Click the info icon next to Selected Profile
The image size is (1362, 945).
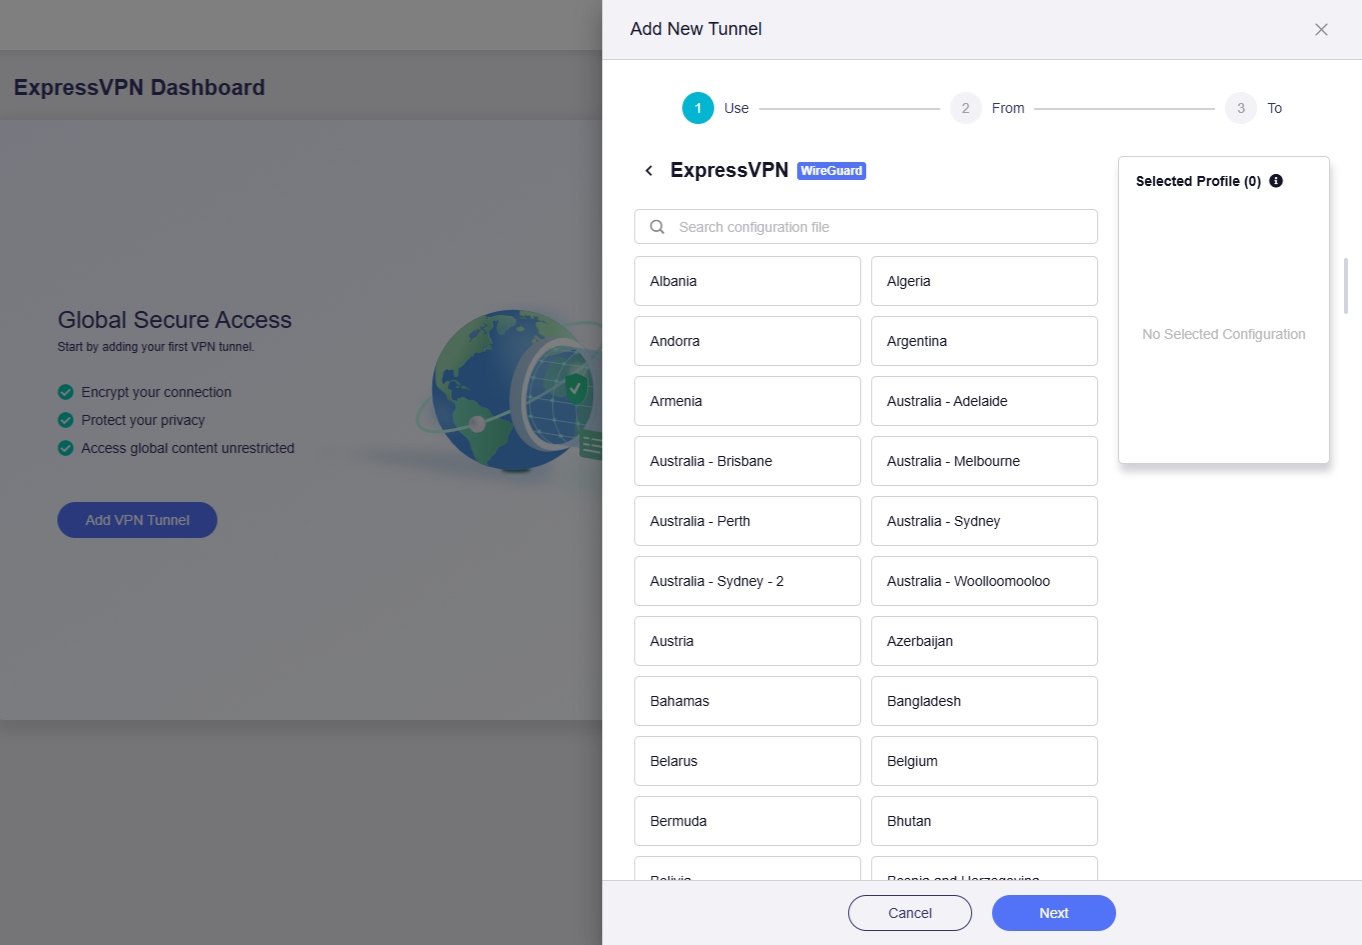[x=1276, y=181]
